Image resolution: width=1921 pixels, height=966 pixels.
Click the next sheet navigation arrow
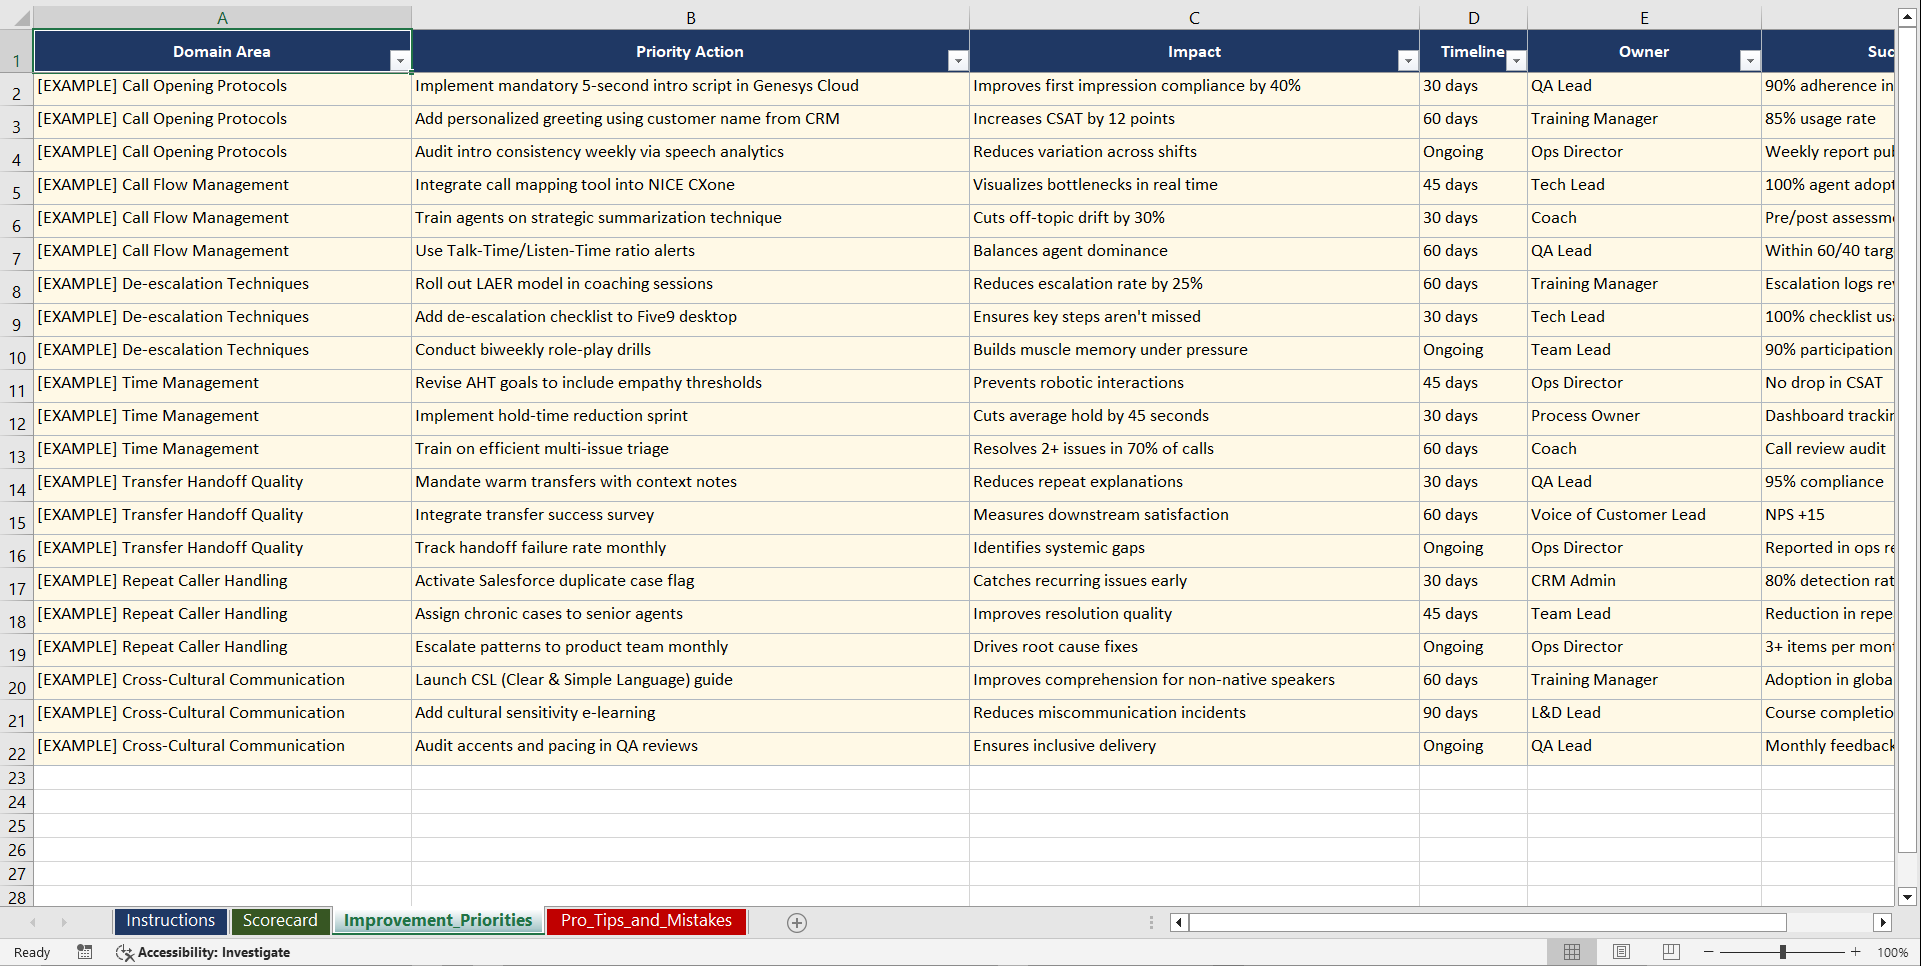[64, 922]
